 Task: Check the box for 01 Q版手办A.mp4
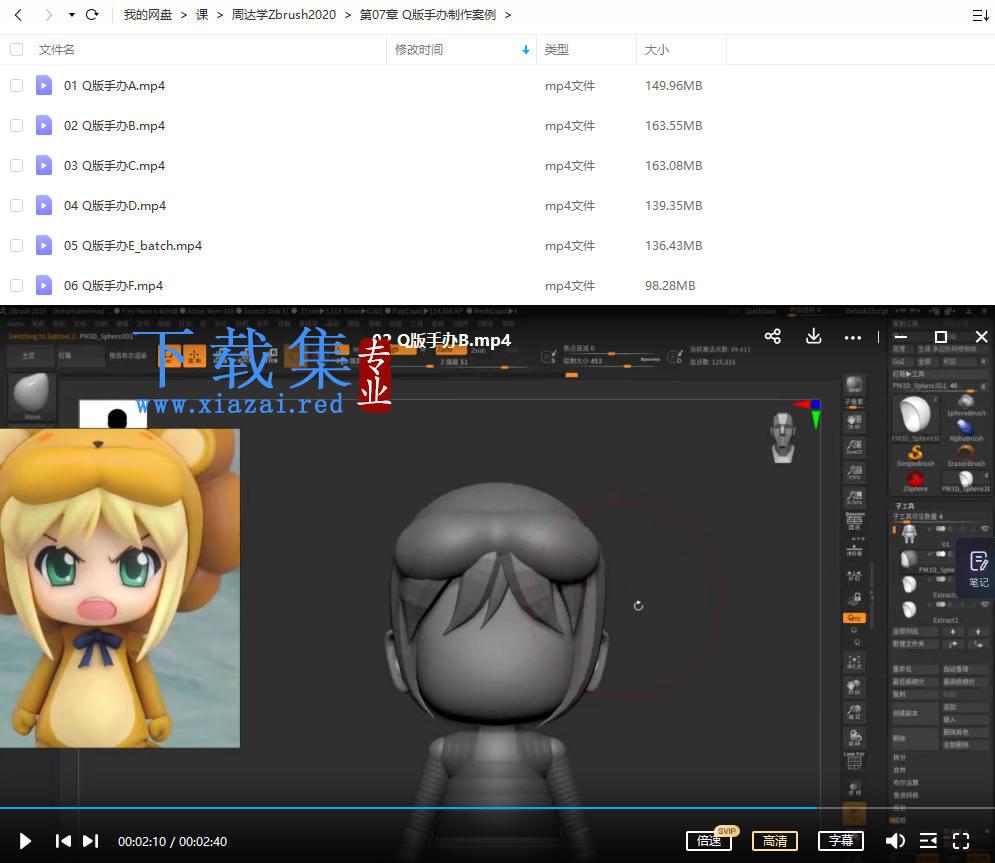click(x=16, y=85)
